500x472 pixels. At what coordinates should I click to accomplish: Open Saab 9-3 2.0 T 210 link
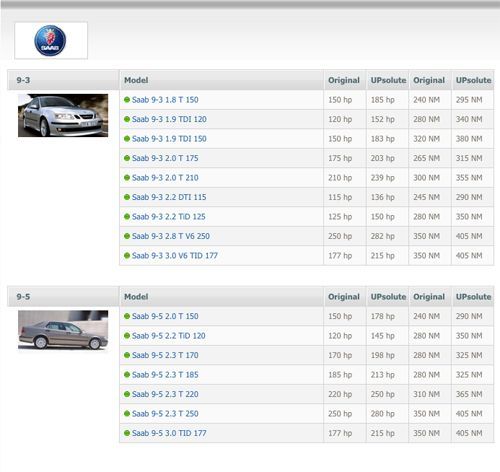[165, 178]
